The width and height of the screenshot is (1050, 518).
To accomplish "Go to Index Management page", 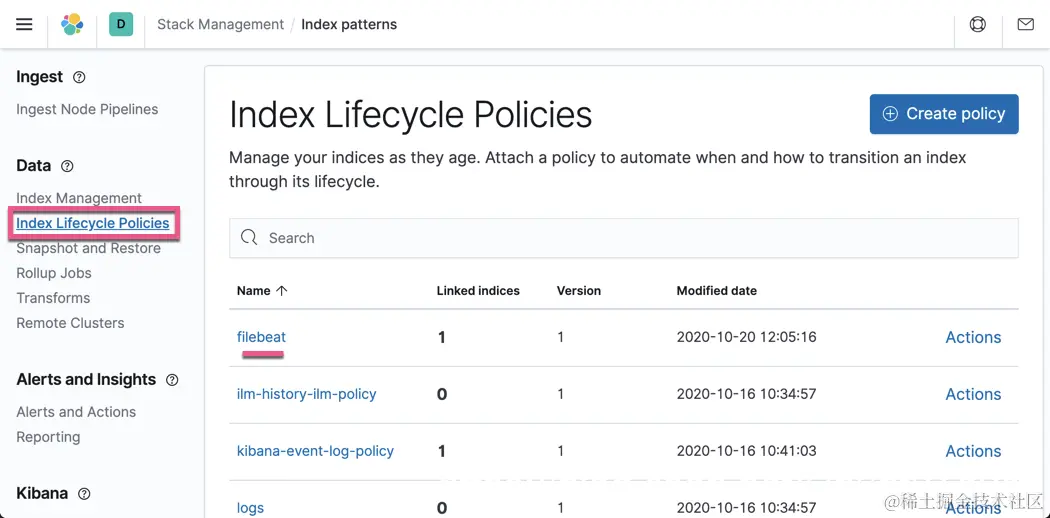I will click(x=79, y=198).
